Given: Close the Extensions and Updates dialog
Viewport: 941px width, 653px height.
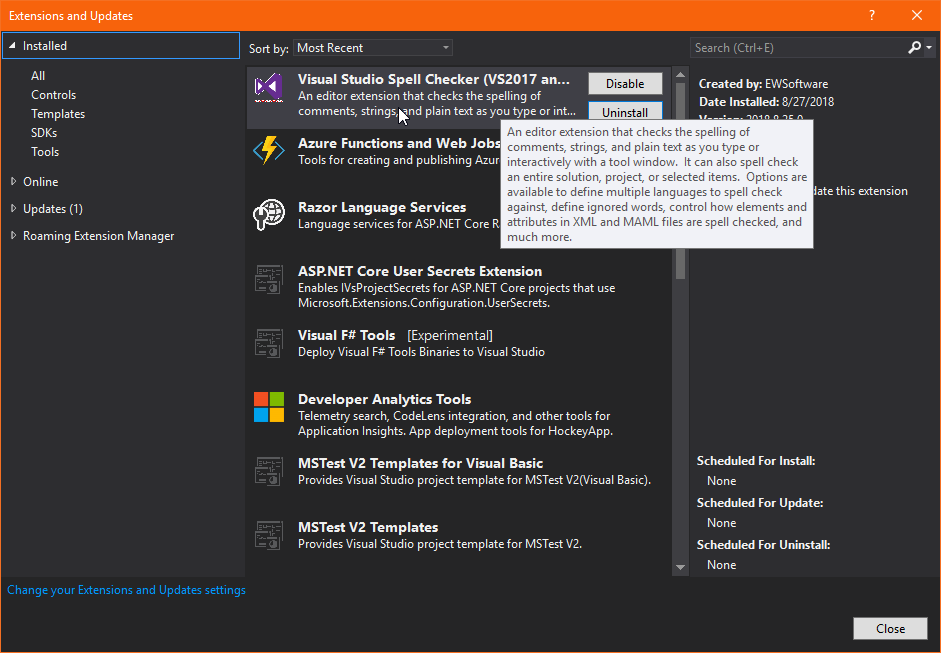Looking at the screenshot, I should (x=891, y=628).
